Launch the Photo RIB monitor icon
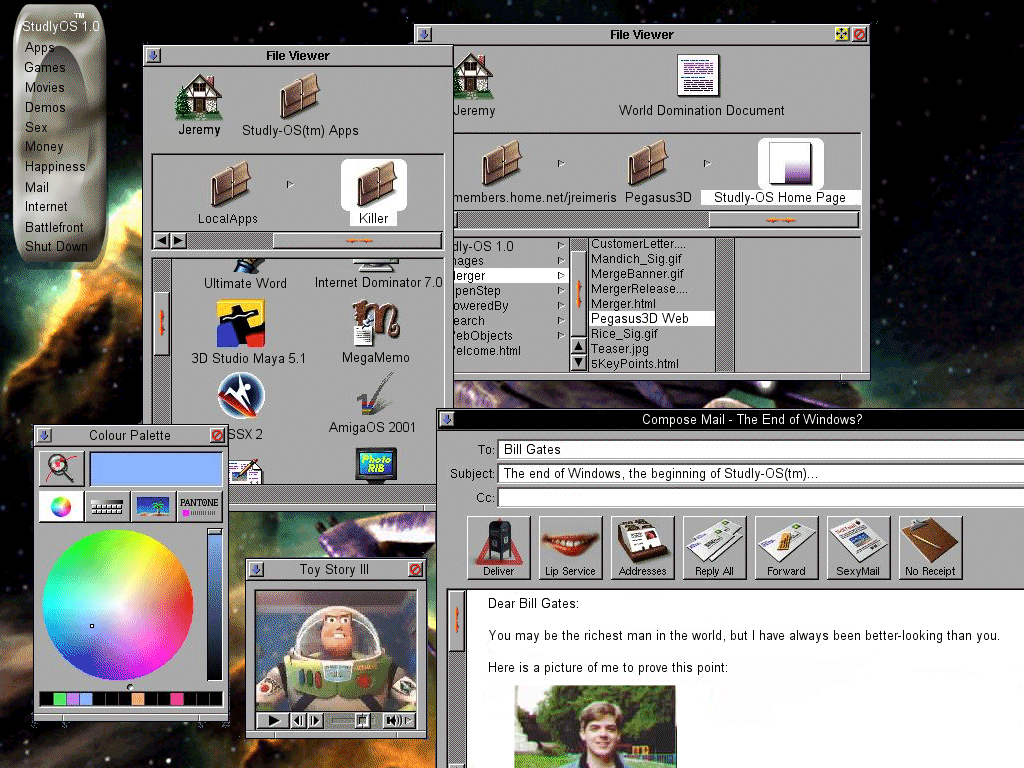The width and height of the screenshot is (1024, 768). click(376, 464)
